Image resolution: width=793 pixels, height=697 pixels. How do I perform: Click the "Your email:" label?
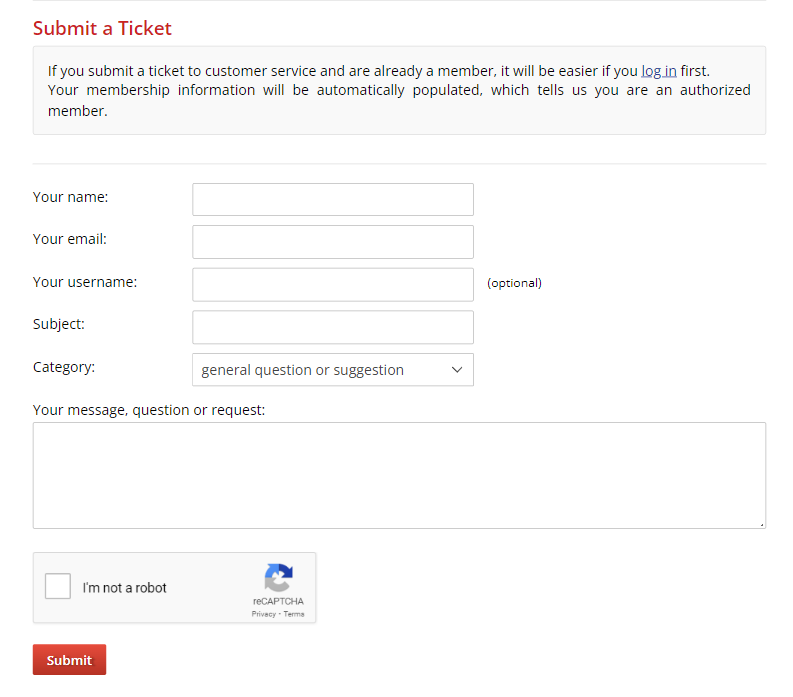pos(70,240)
